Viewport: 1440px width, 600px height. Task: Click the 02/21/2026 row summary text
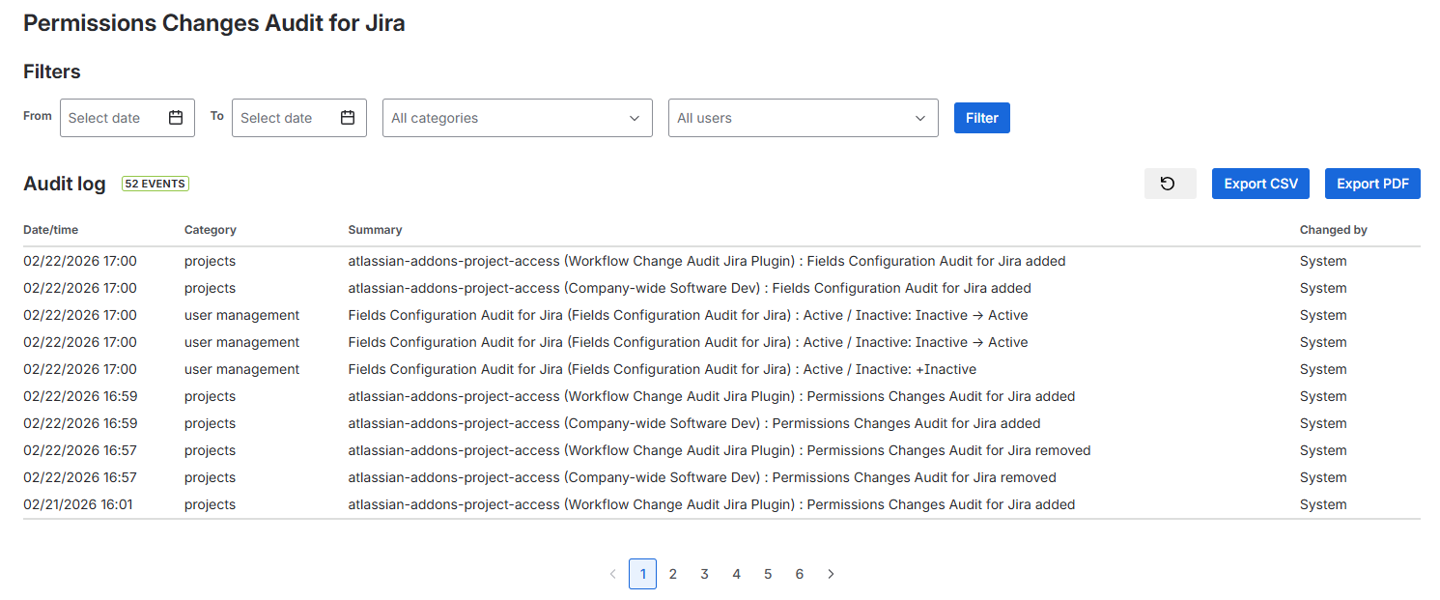[x=711, y=504]
